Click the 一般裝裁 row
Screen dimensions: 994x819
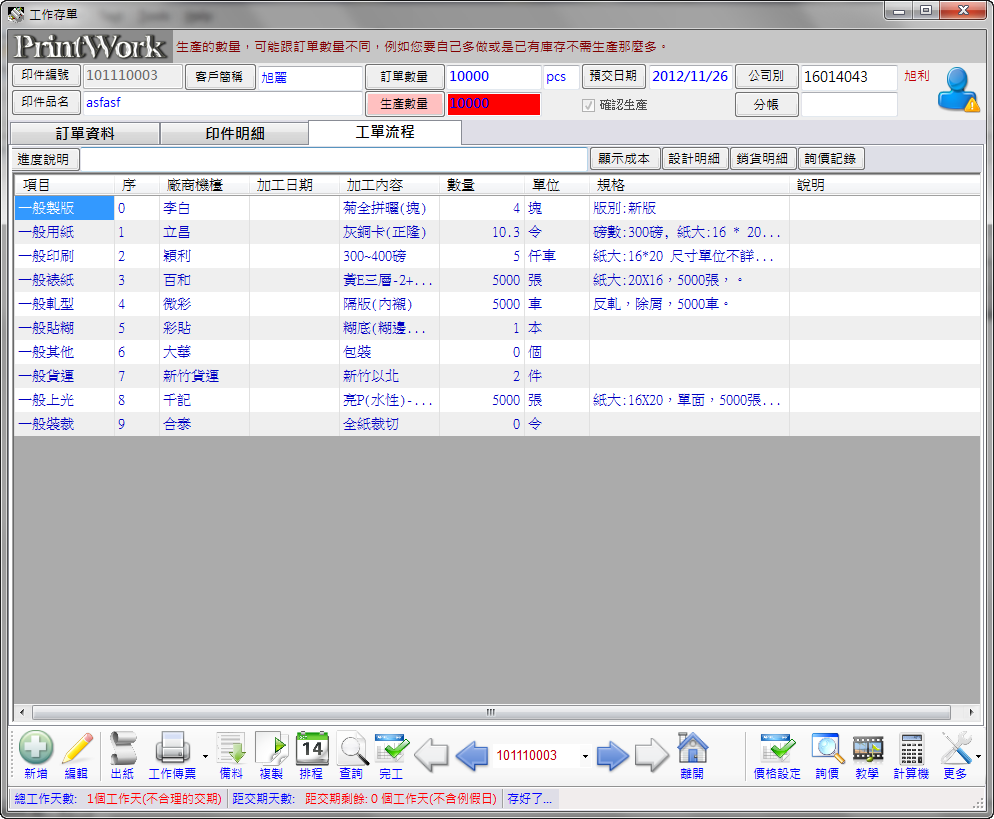tap(497, 424)
